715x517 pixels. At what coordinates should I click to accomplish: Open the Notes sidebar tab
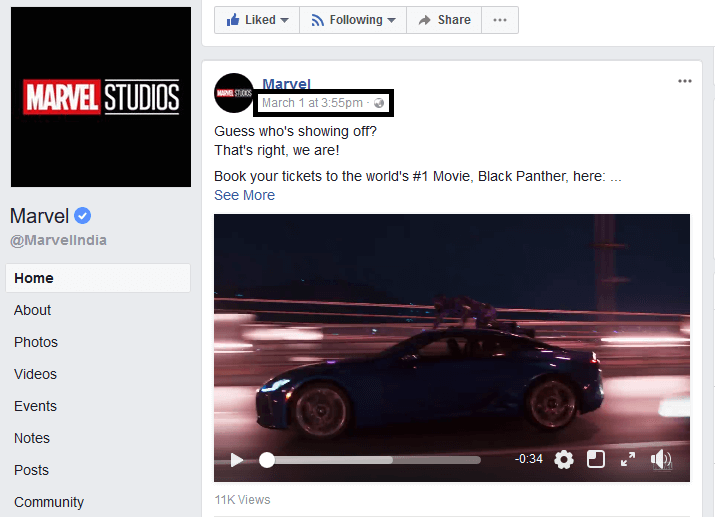tap(32, 438)
